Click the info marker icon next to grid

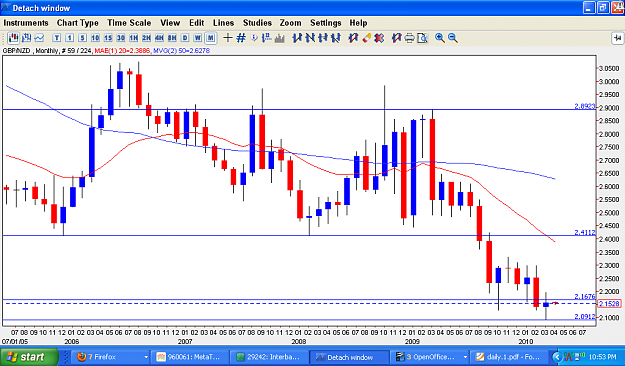[254, 38]
